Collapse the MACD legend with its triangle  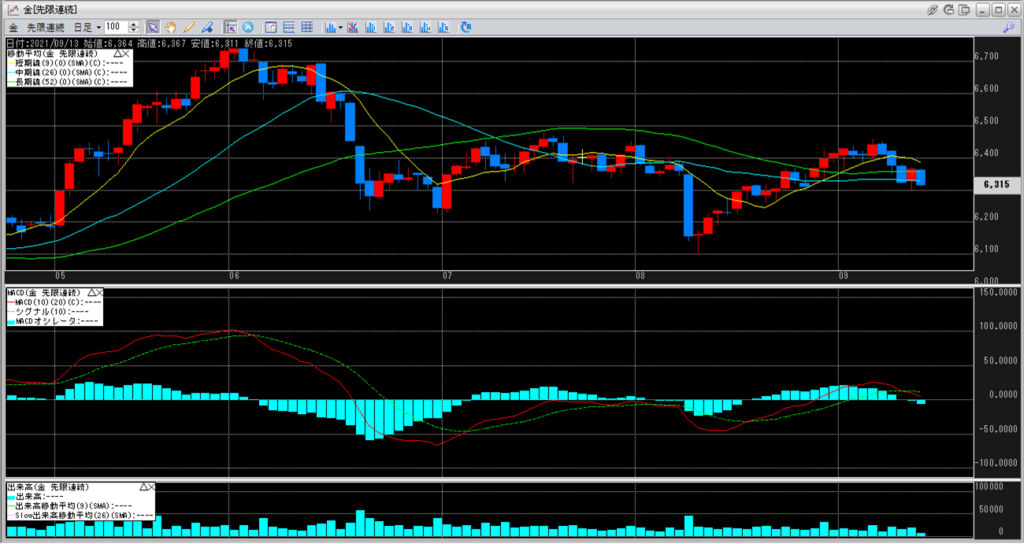[x=93, y=293]
